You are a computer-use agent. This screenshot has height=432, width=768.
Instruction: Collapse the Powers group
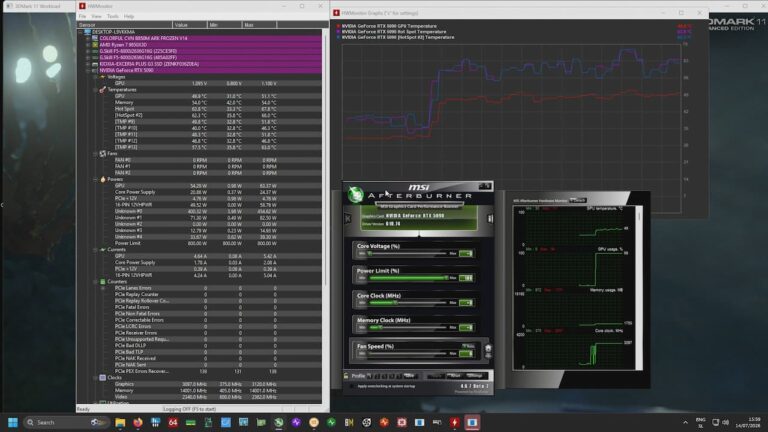click(x=96, y=179)
